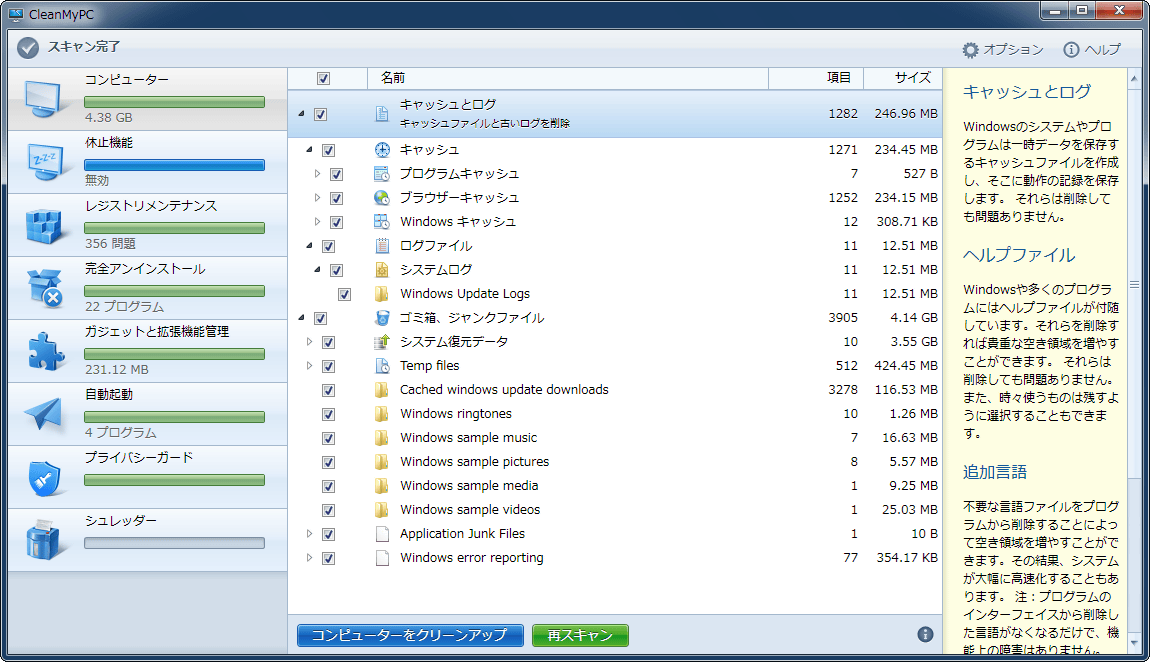
Task: Click the 完全アンインストール box icon
Action: point(44,288)
